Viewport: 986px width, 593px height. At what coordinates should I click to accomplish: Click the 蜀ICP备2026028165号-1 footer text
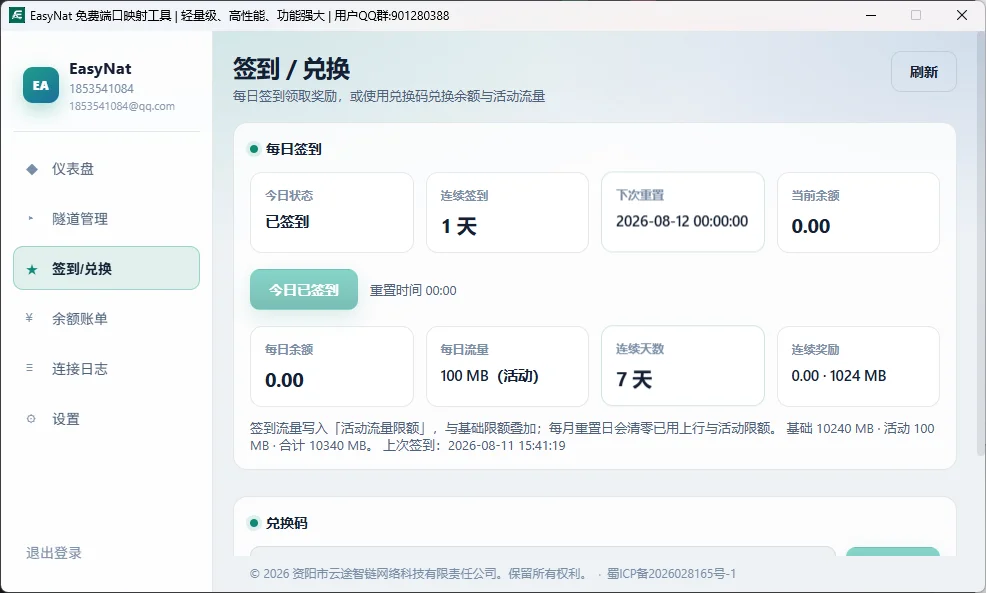point(671,574)
